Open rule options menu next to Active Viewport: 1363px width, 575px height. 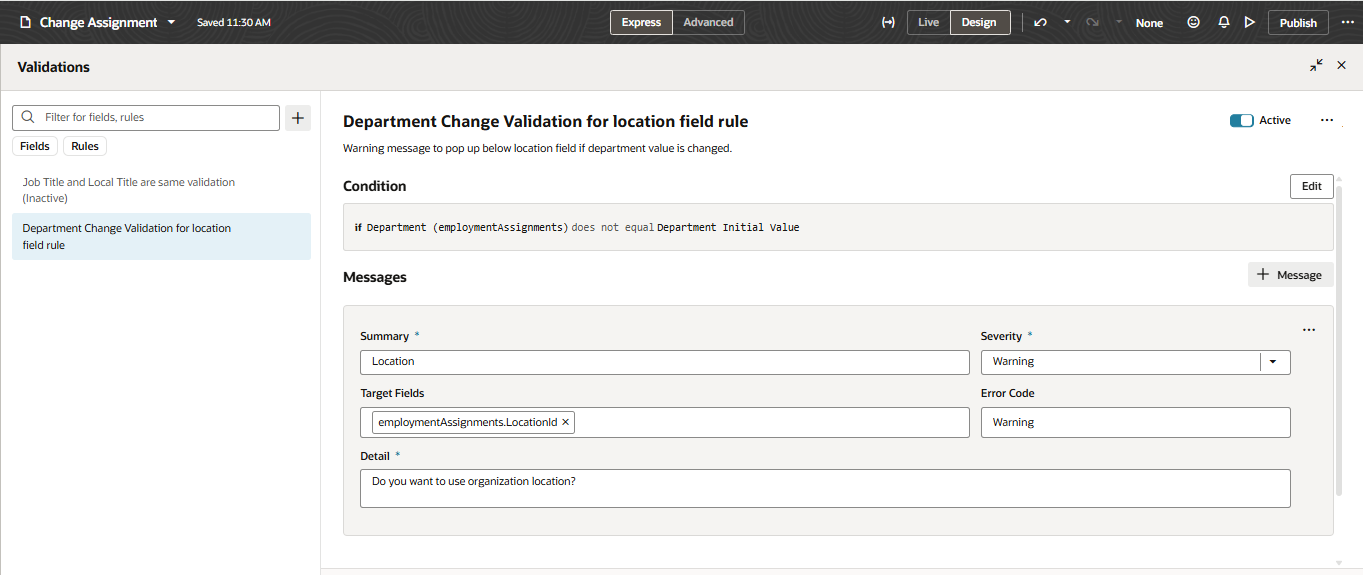point(1327,120)
